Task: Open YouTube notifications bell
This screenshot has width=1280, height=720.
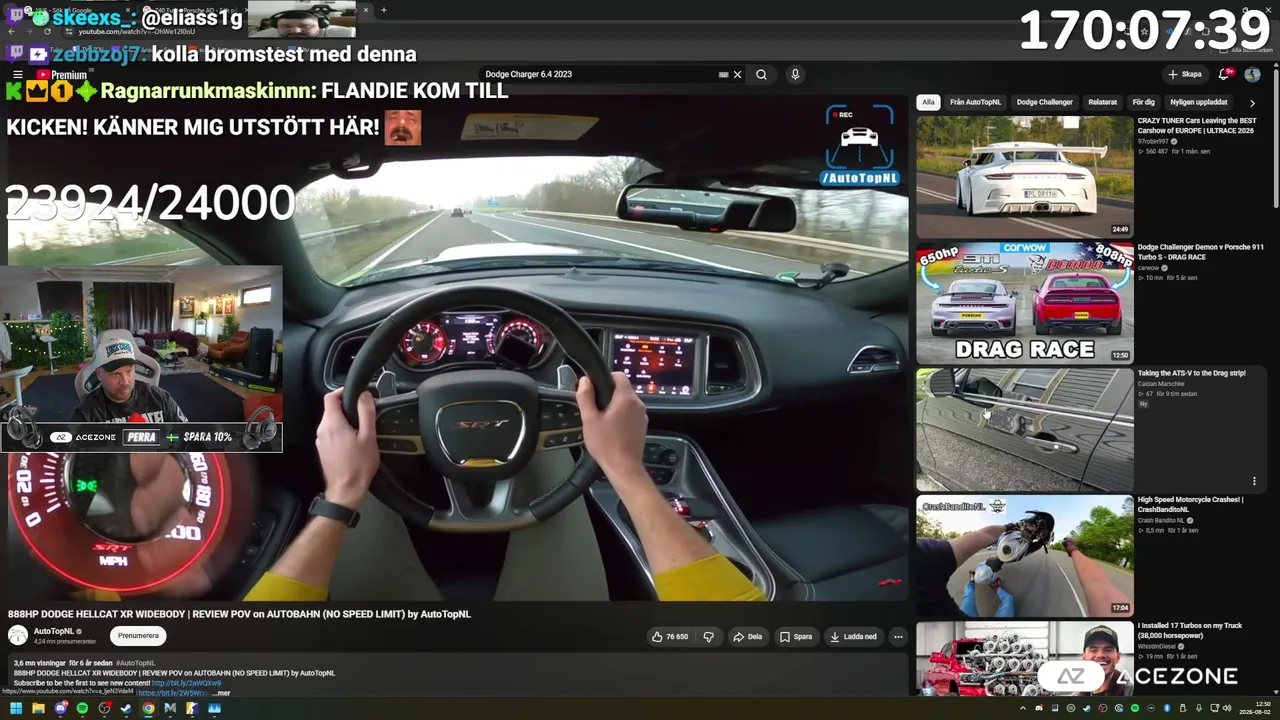Action: tap(1224, 75)
